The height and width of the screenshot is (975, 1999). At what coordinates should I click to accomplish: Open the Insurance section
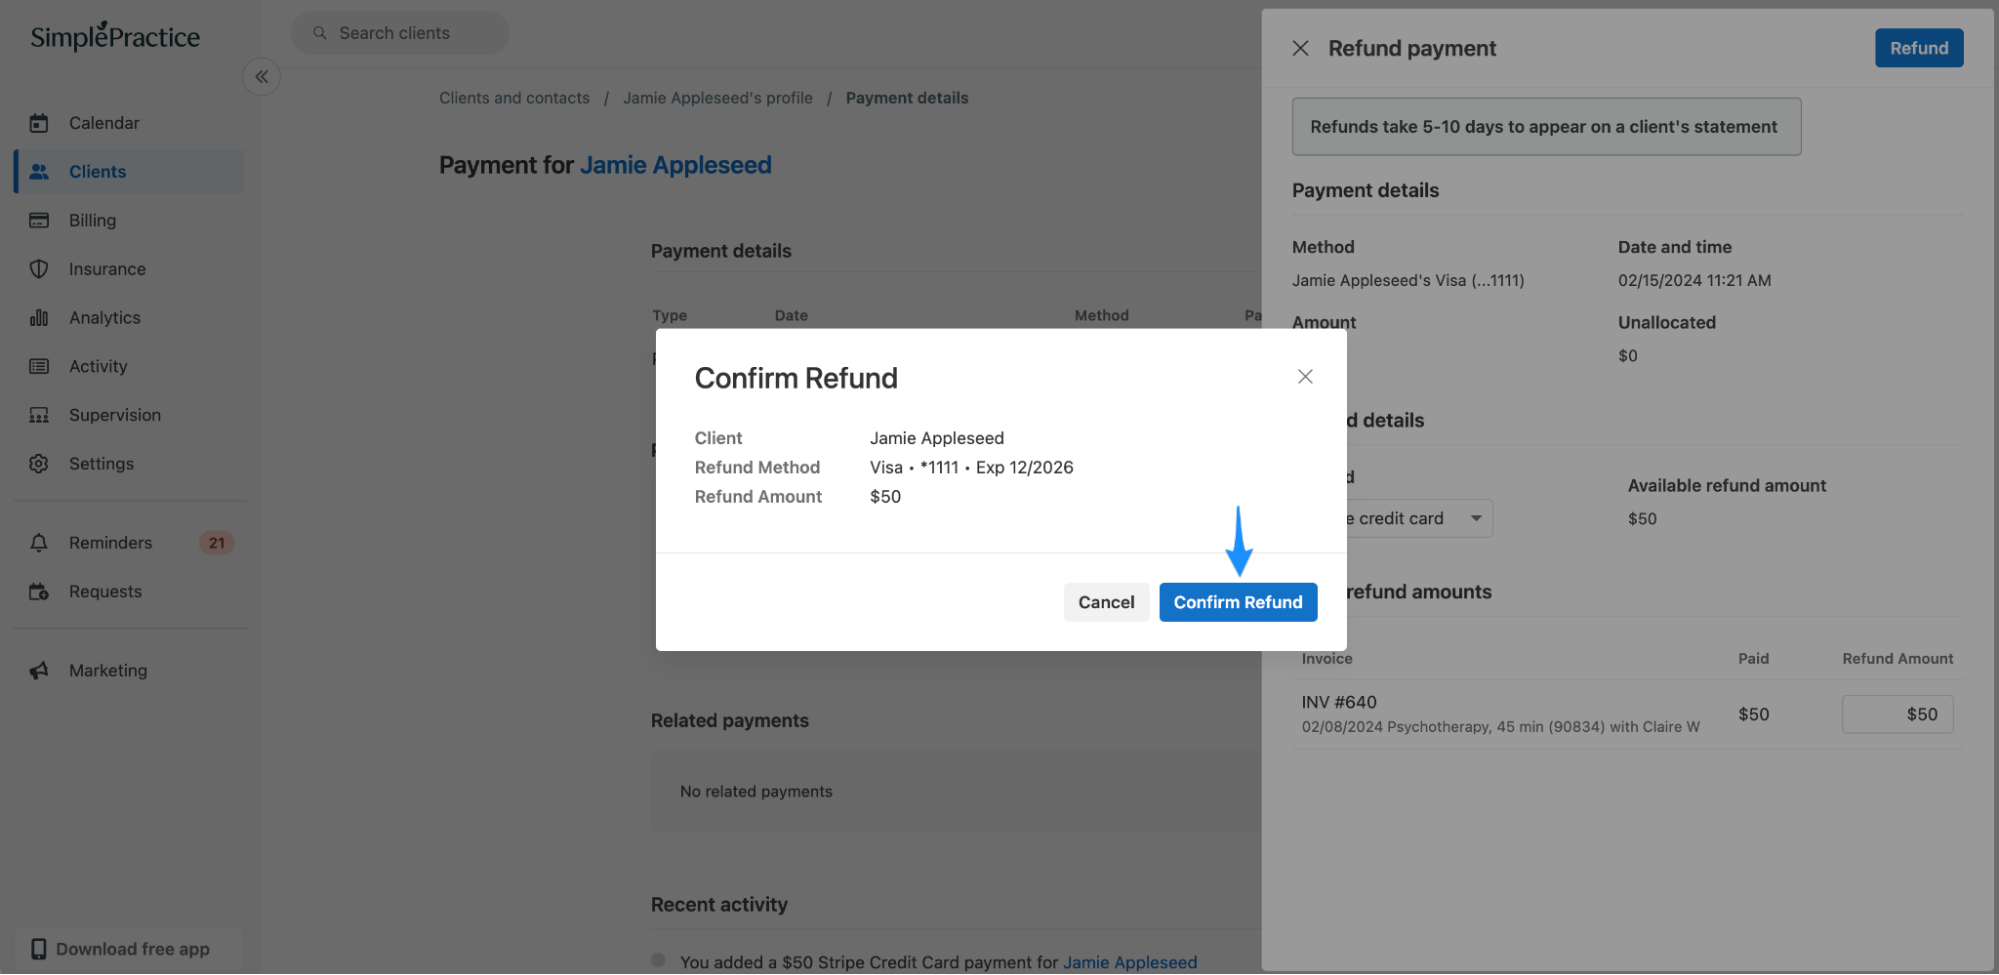click(106, 268)
